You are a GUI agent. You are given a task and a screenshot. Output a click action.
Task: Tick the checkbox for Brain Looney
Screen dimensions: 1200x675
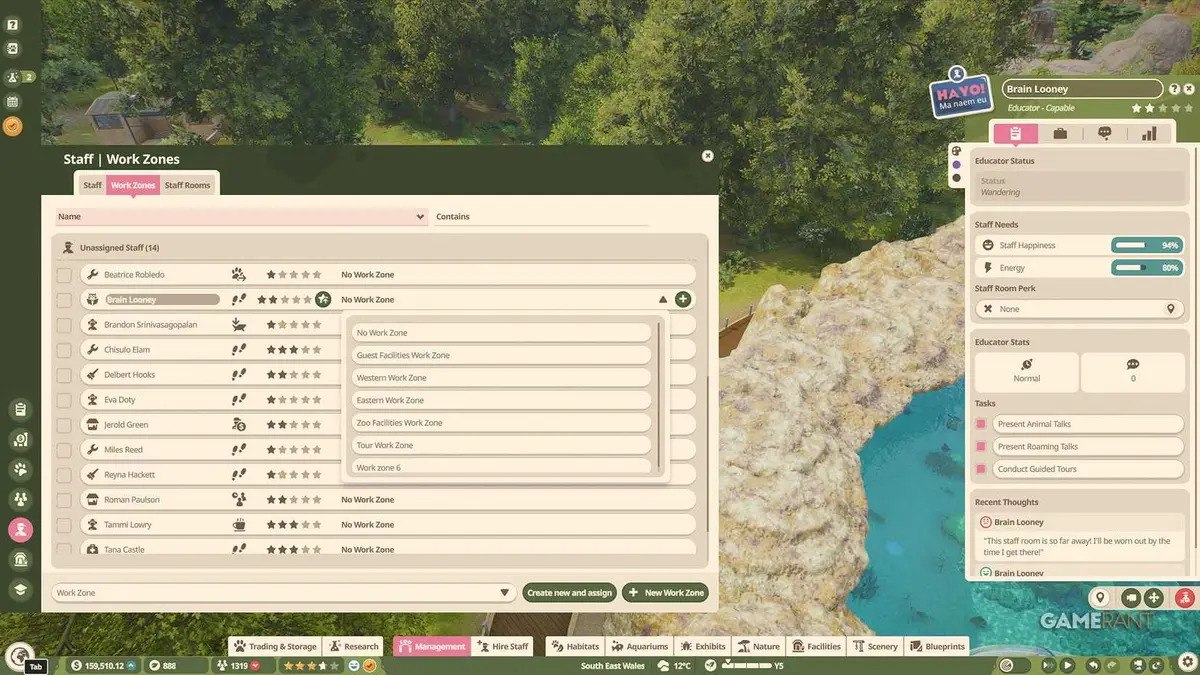(x=64, y=299)
